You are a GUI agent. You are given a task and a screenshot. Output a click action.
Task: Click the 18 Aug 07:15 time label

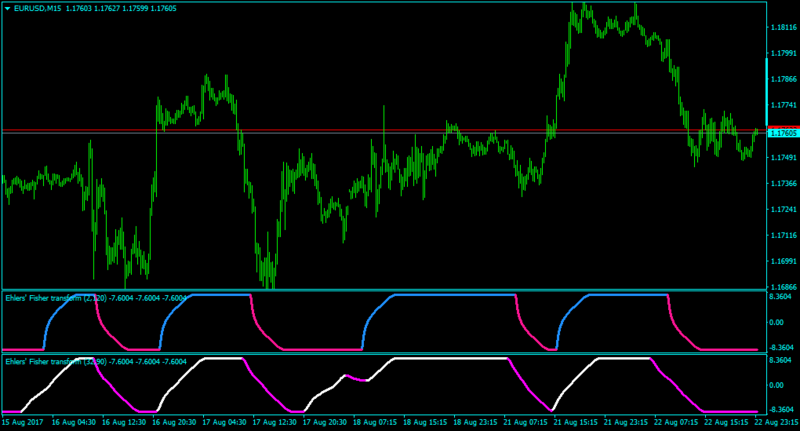(x=375, y=422)
